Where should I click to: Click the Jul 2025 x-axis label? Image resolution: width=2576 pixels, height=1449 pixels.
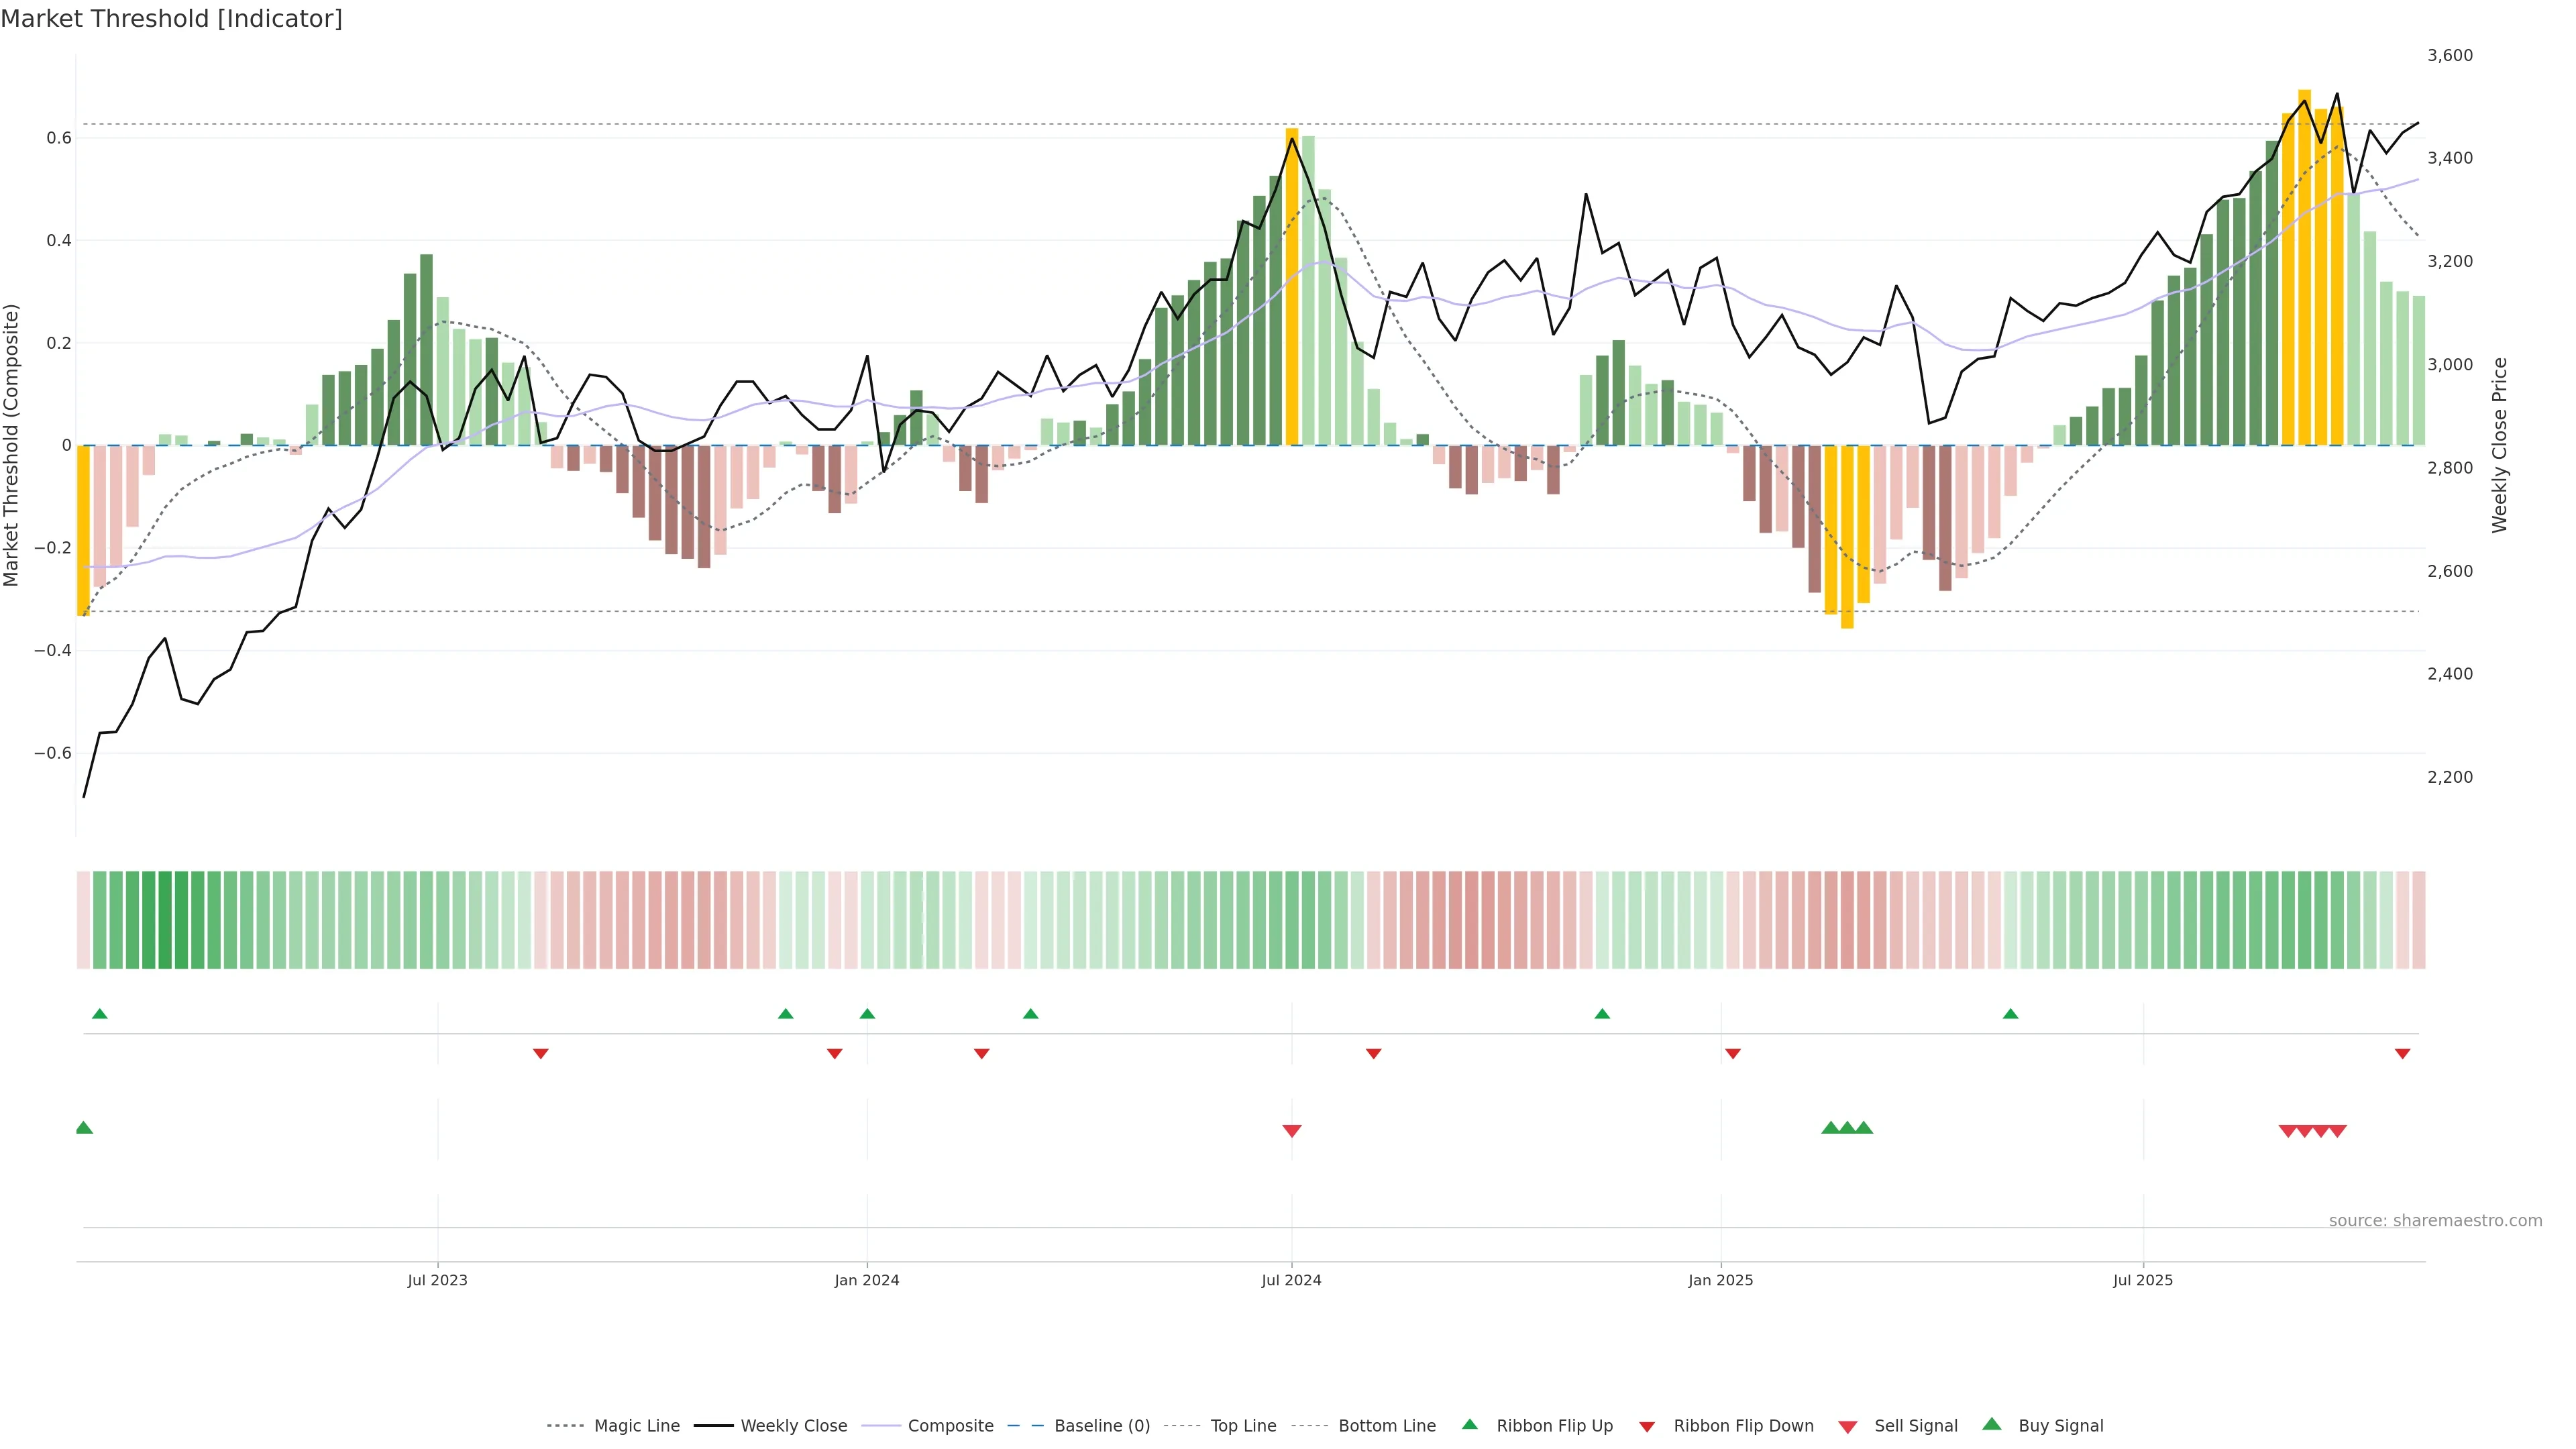point(2143,1280)
